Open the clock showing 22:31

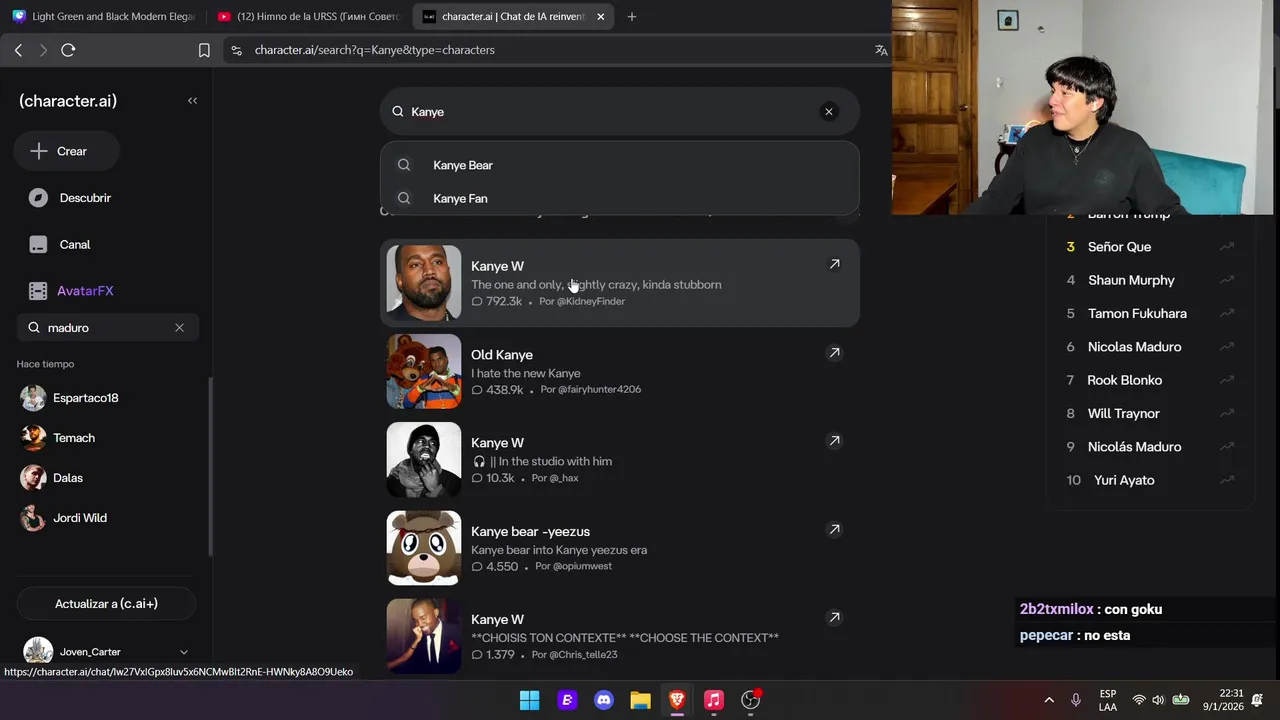point(1223,700)
